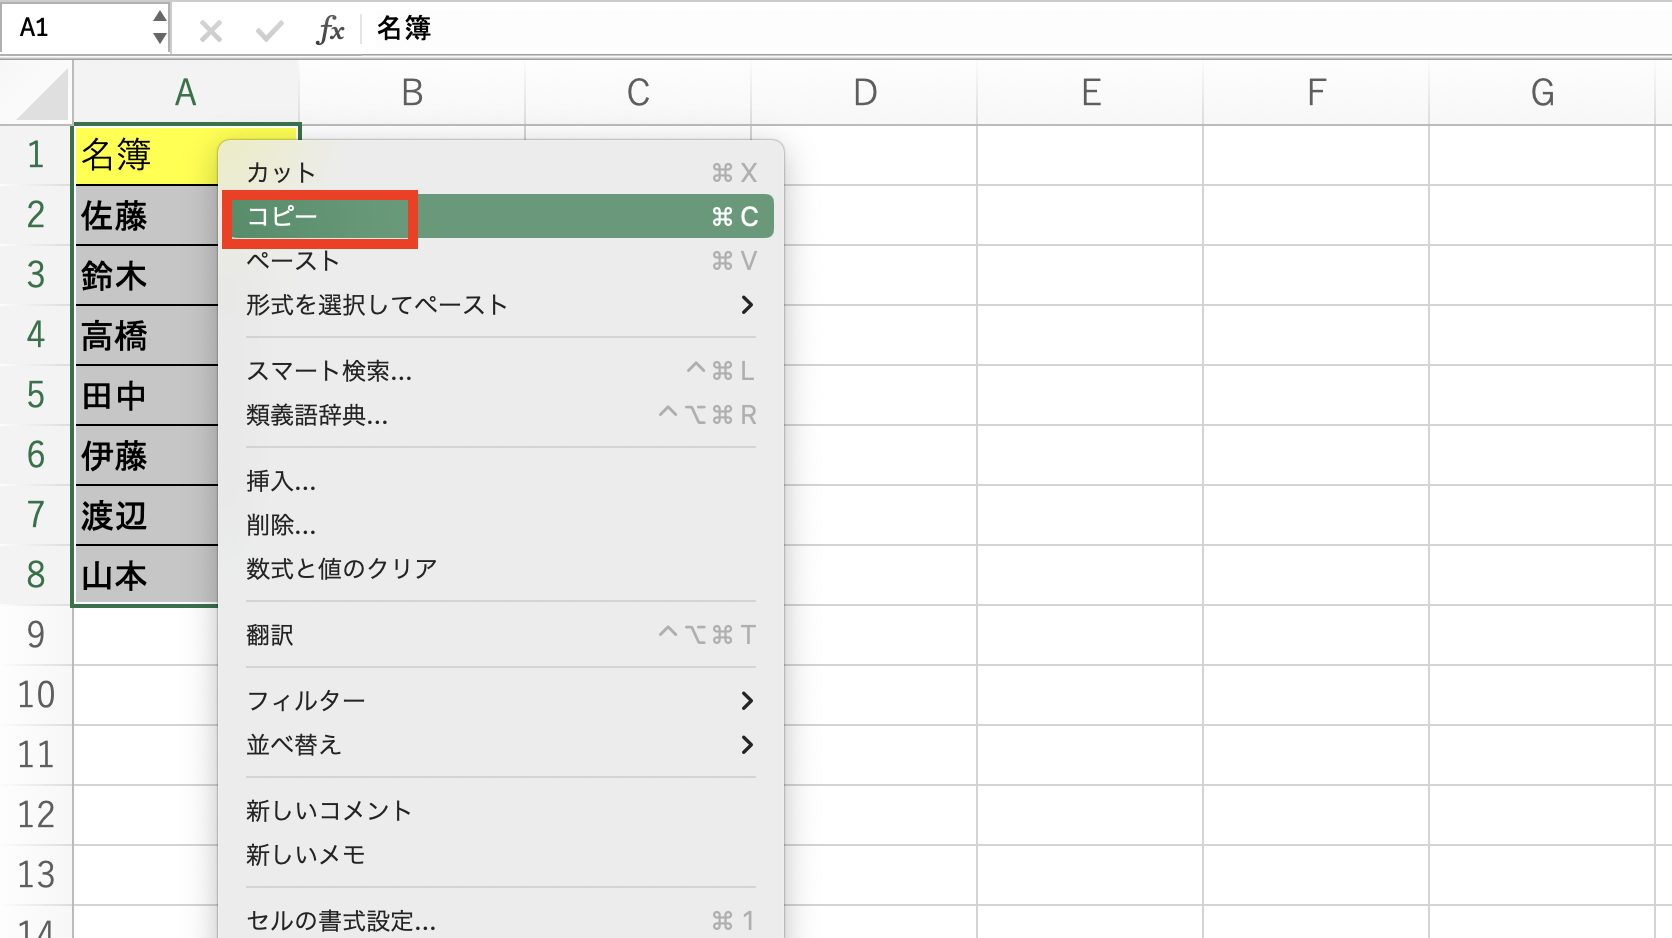This screenshot has height=938, width=1672.
Task: Open セルの書式設定 dialog
Action: [x=340, y=920]
